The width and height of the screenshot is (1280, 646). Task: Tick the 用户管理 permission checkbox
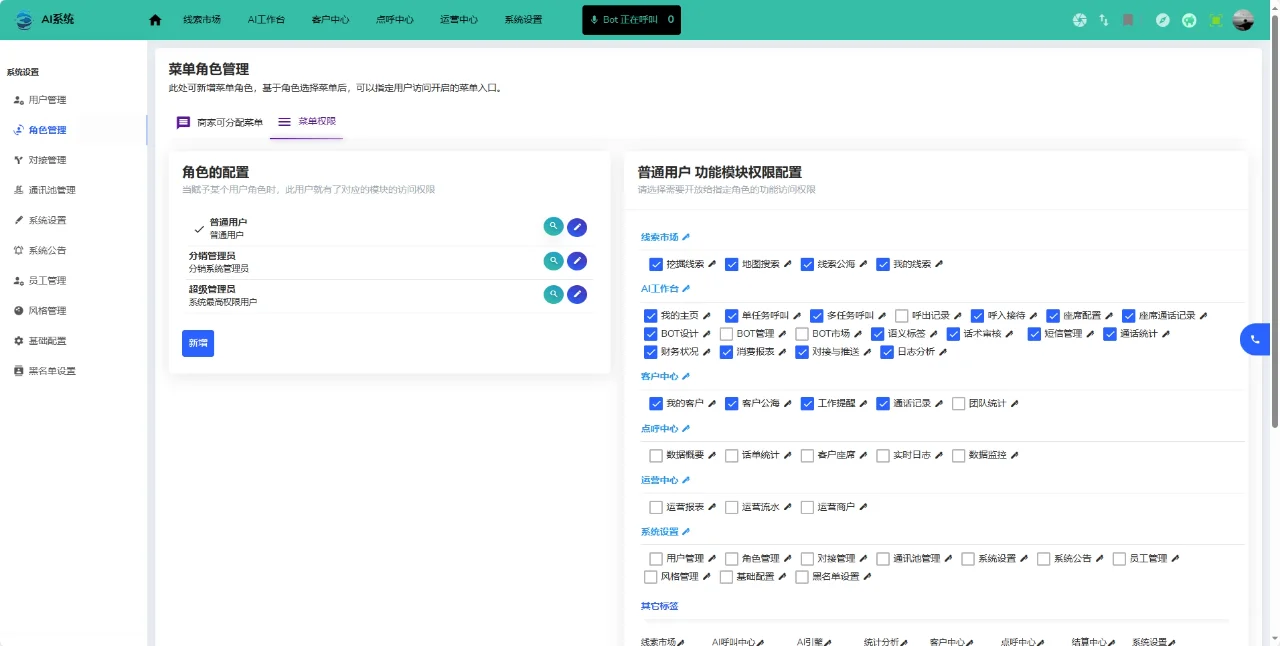click(656, 559)
